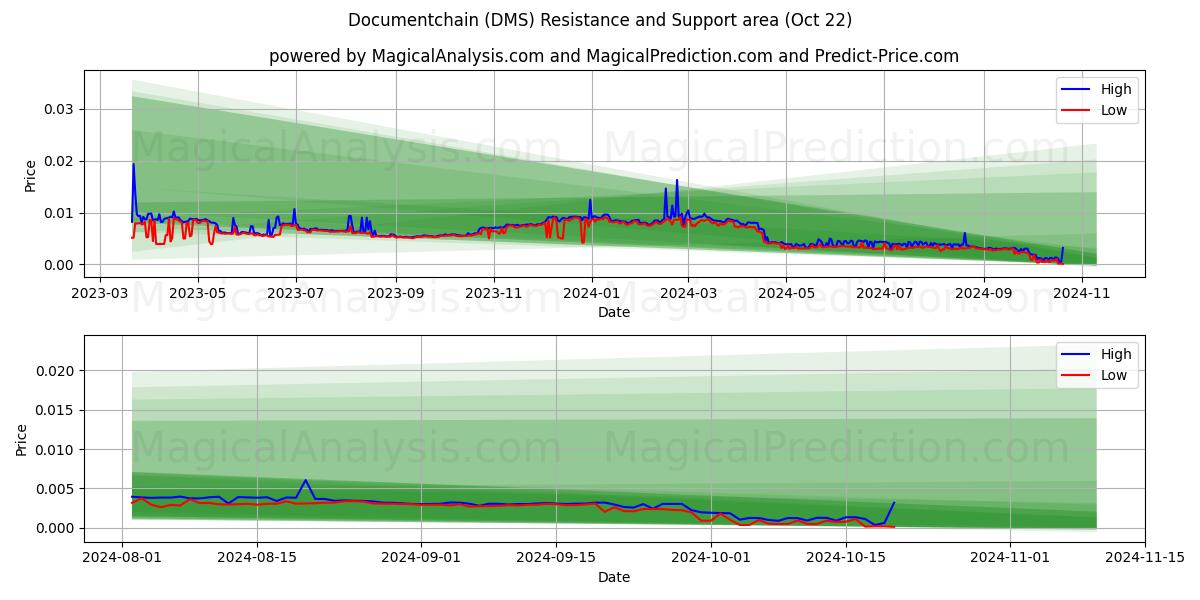Click the '2024-10-15' x-axis label
The width and height of the screenshot is (1200, 600).
click(845, 558)
